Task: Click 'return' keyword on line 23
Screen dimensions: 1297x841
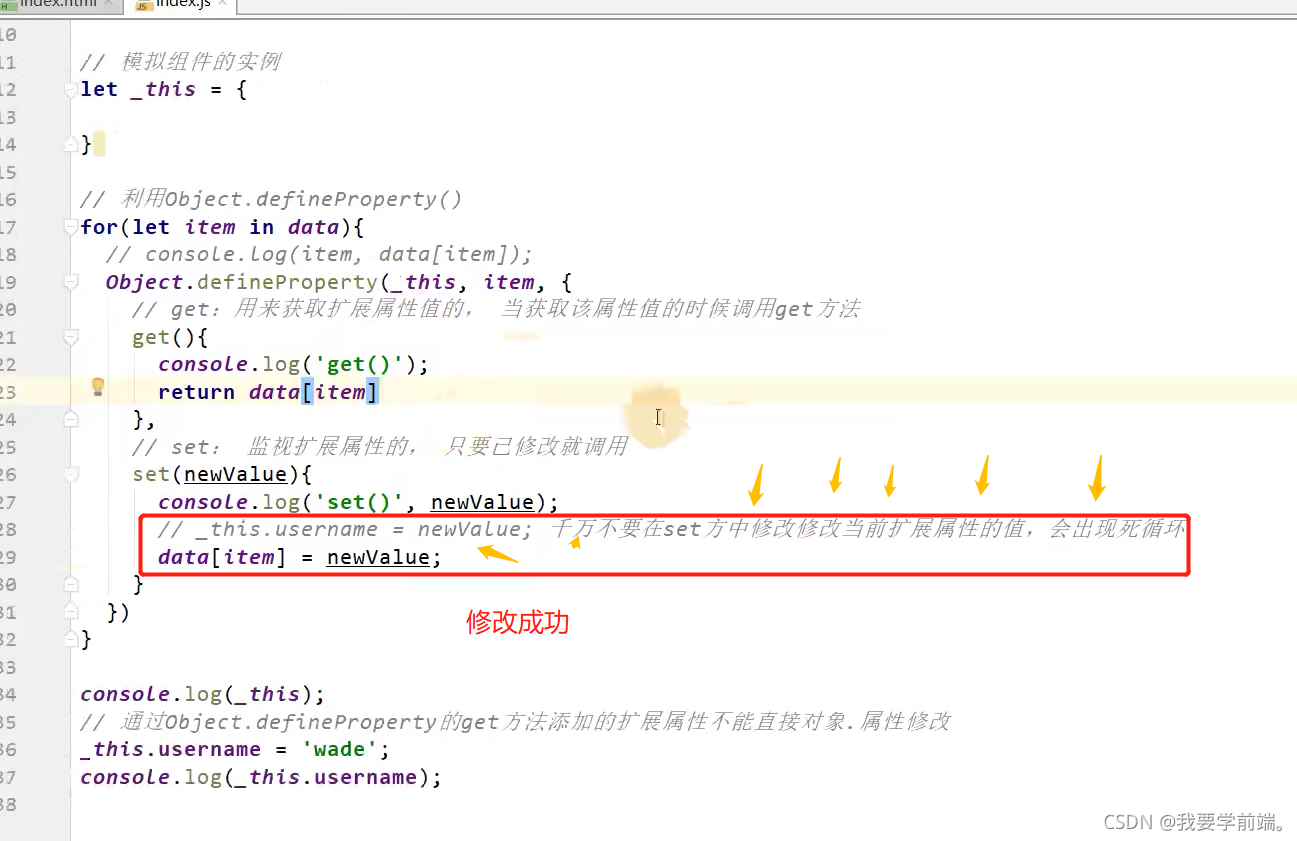Action: 196,392
